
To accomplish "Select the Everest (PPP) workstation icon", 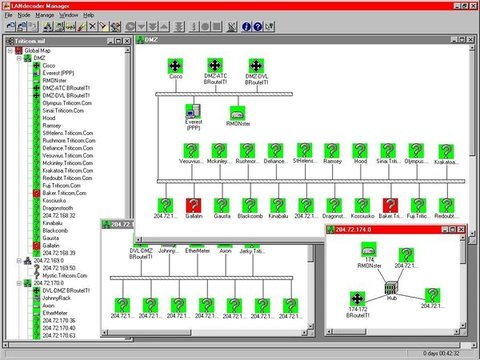I will 193,112.
